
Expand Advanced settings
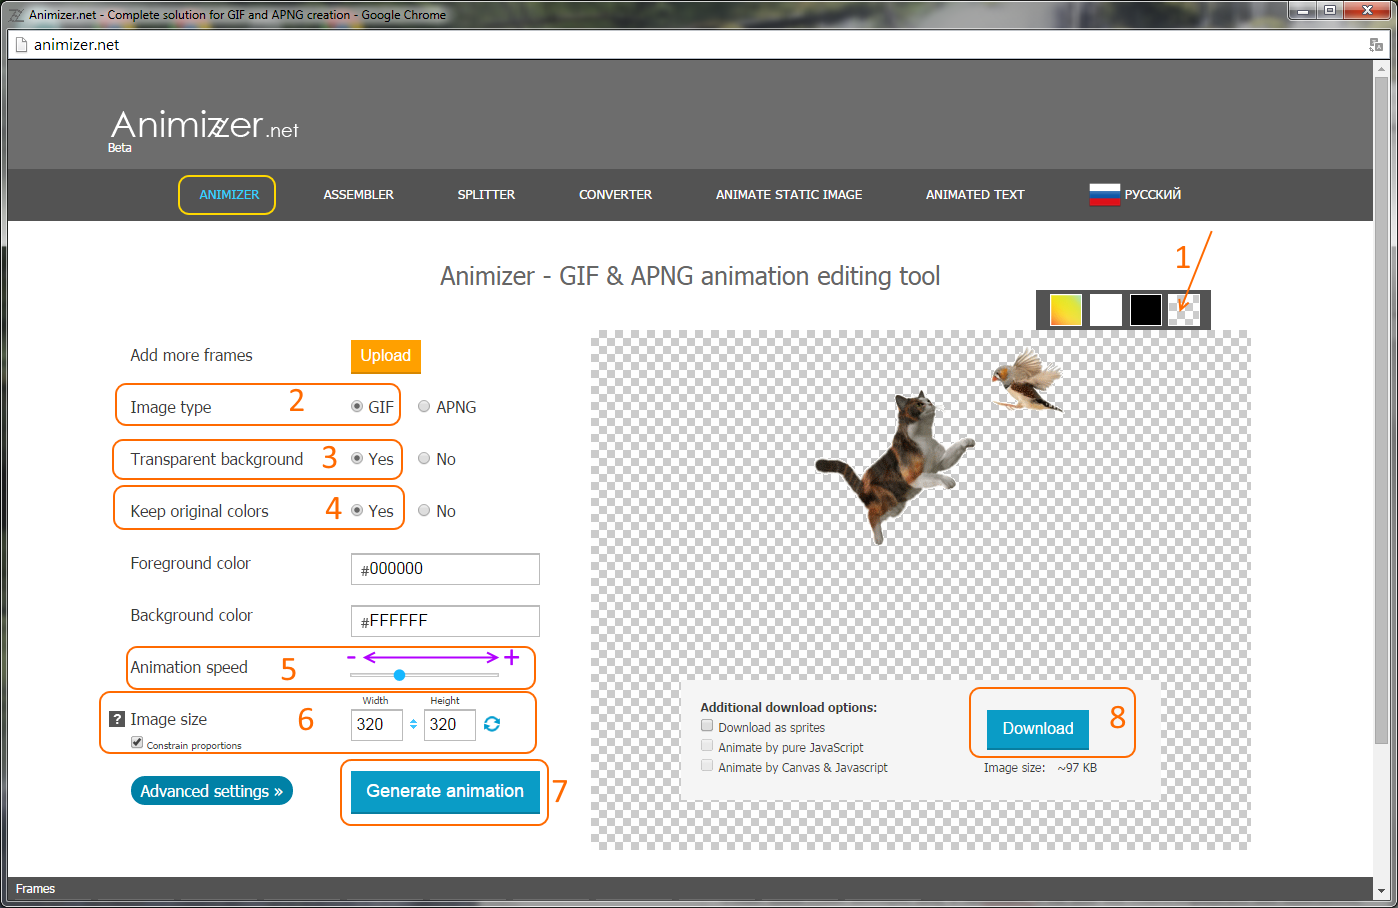(x=211, y=790)
